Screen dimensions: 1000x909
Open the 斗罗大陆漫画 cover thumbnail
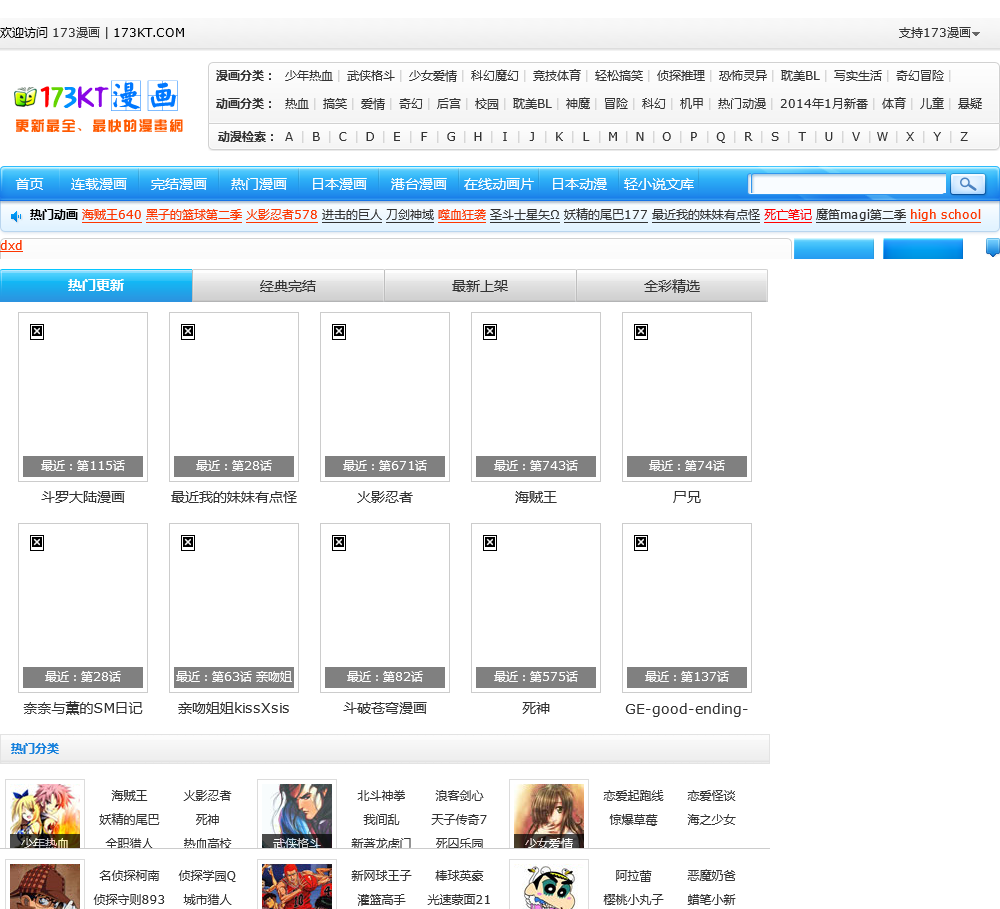[83, 397]
